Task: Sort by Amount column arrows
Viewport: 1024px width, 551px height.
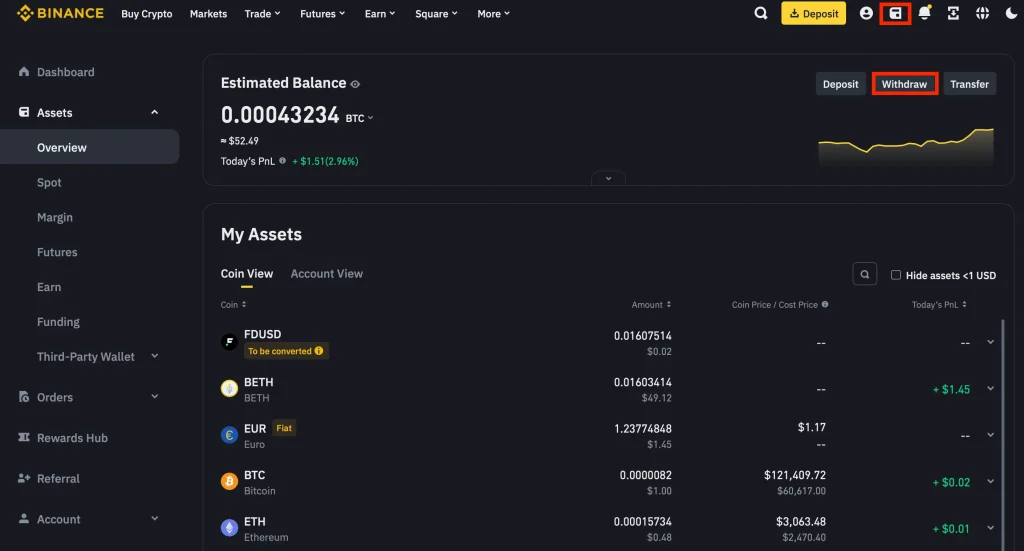Action: (x=668, y=304)
